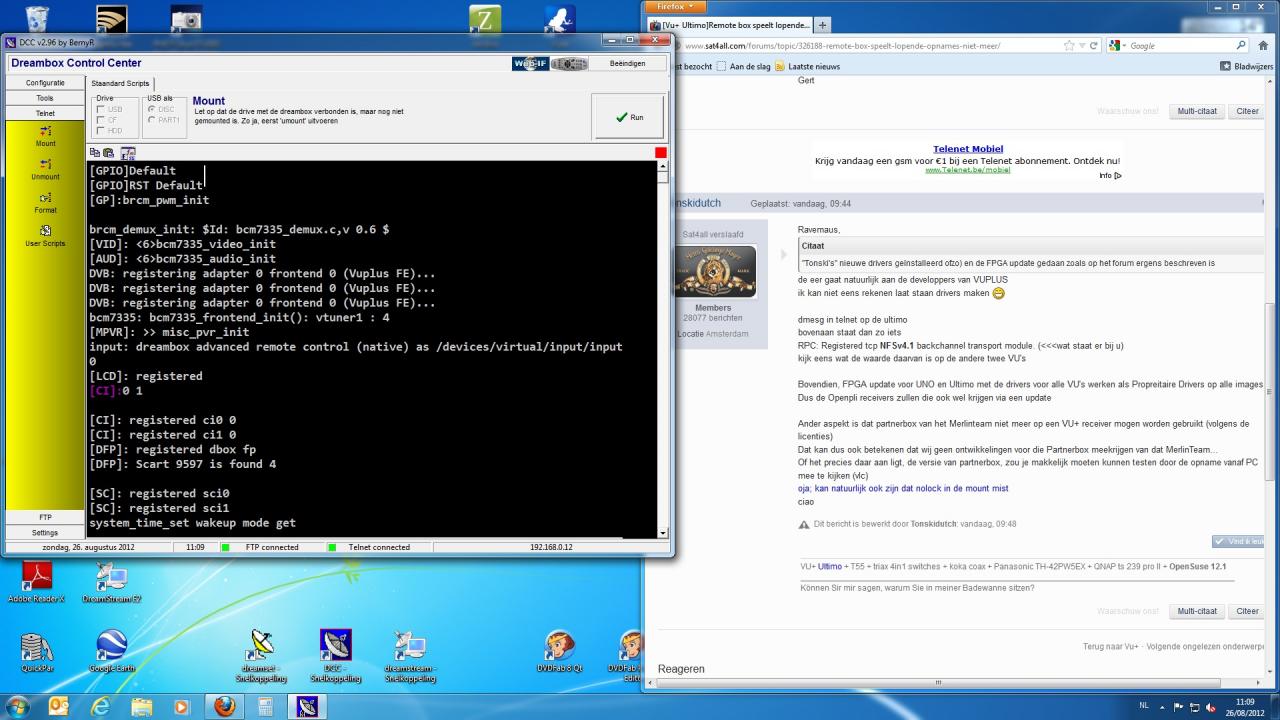The width and height of the screenshot is (1280, 720).
Task: Select the Mount script icon in DCC sidebar
Action: [45, 131]
